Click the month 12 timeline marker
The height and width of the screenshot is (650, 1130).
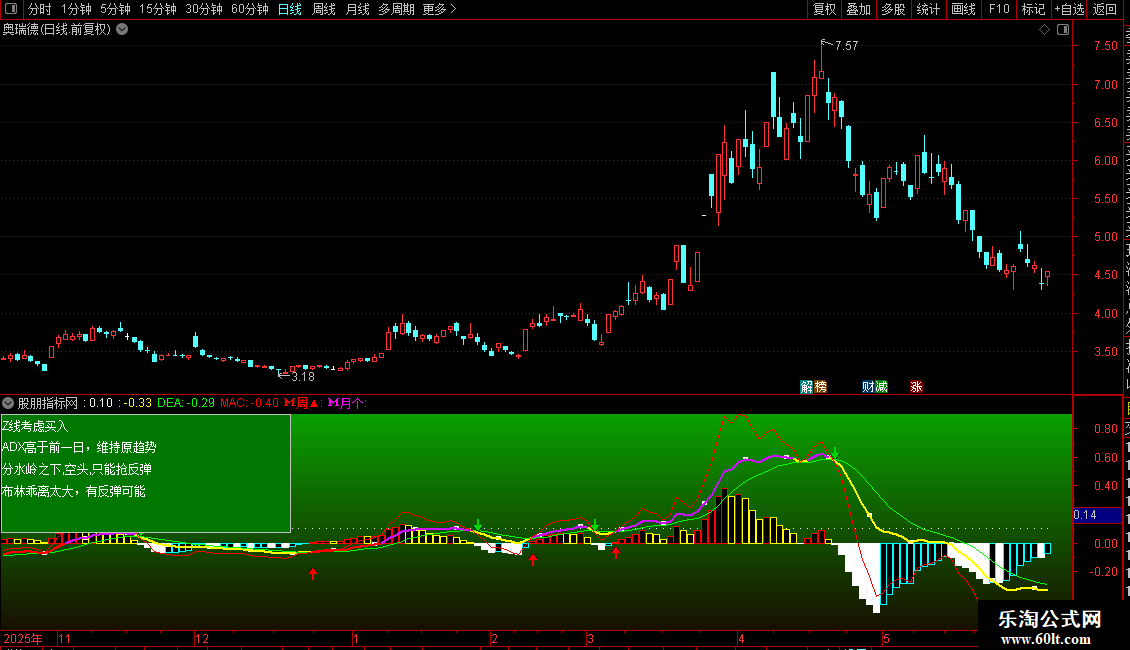pos(202,638)
